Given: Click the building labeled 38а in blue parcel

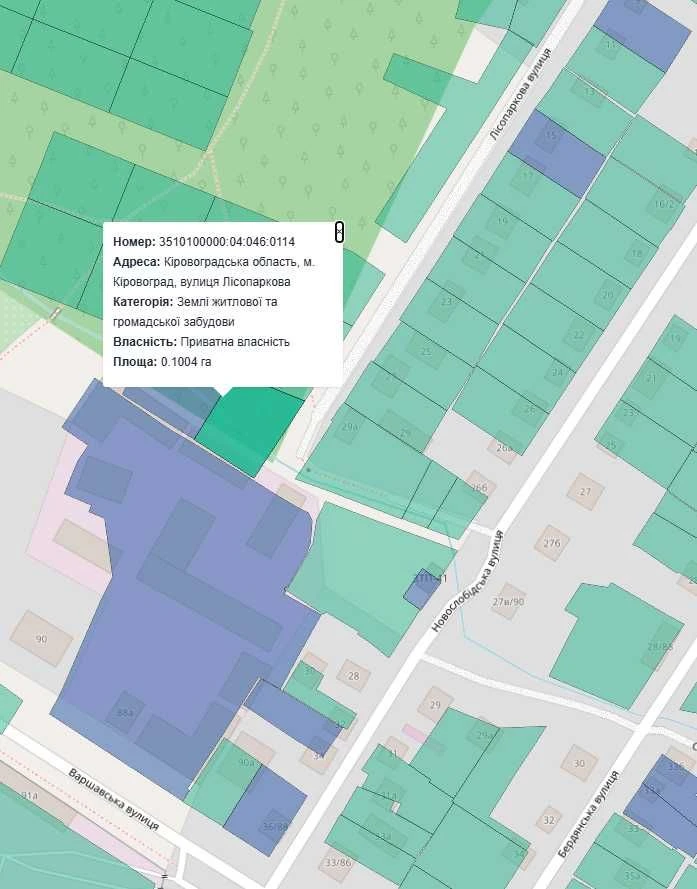Looking at the screenshot, I should pos(125,712).
